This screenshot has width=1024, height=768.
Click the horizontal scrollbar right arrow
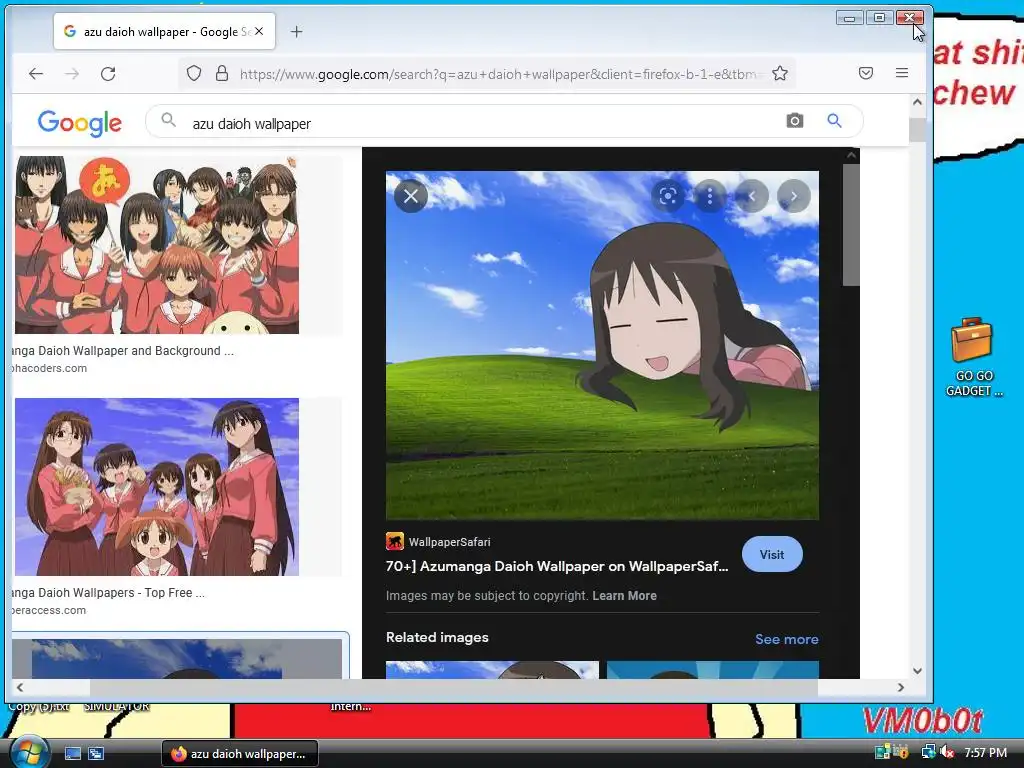click(x=901, y=688)
